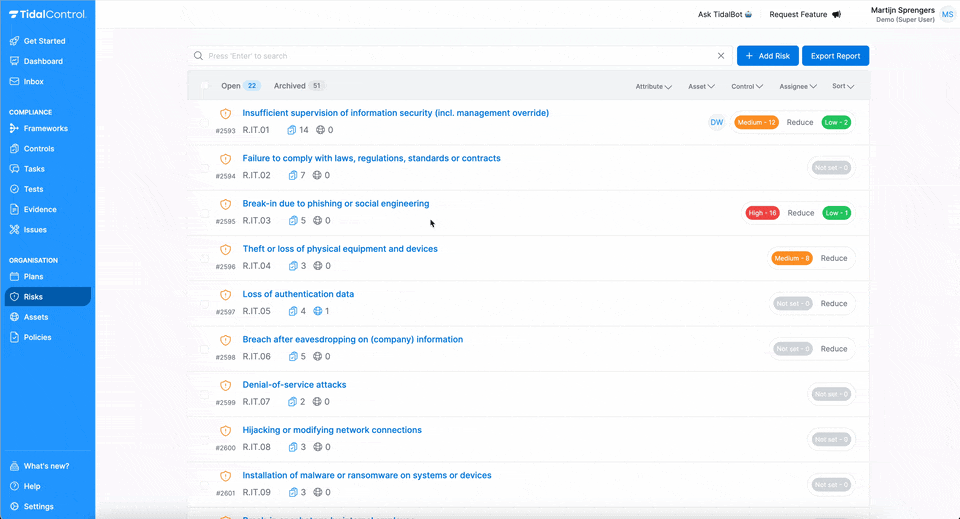960x519 pixels.
Task: Open Installation of malware or ransomware risk
Action: pyautogui.click(x=367, y=475)
